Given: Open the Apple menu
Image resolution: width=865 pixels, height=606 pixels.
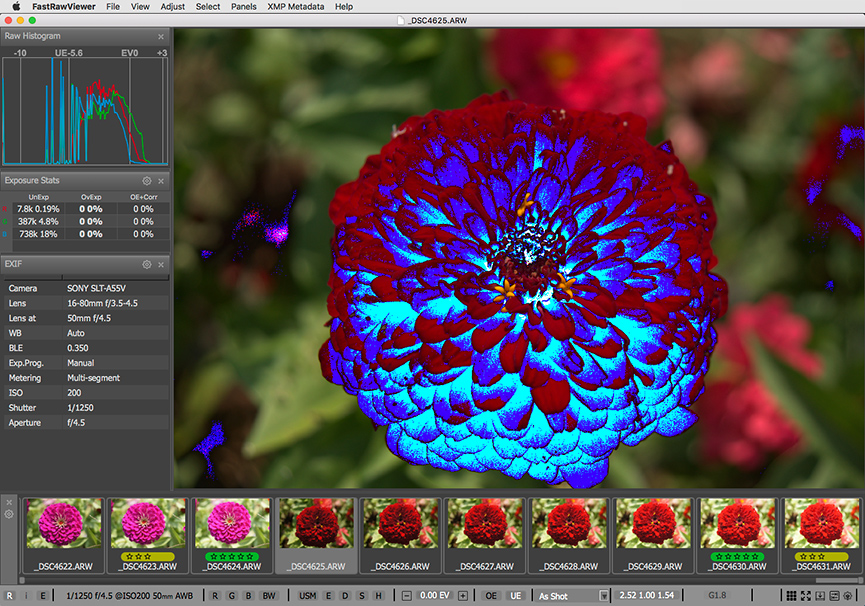Looking at the screenshot, I should 16,6.
